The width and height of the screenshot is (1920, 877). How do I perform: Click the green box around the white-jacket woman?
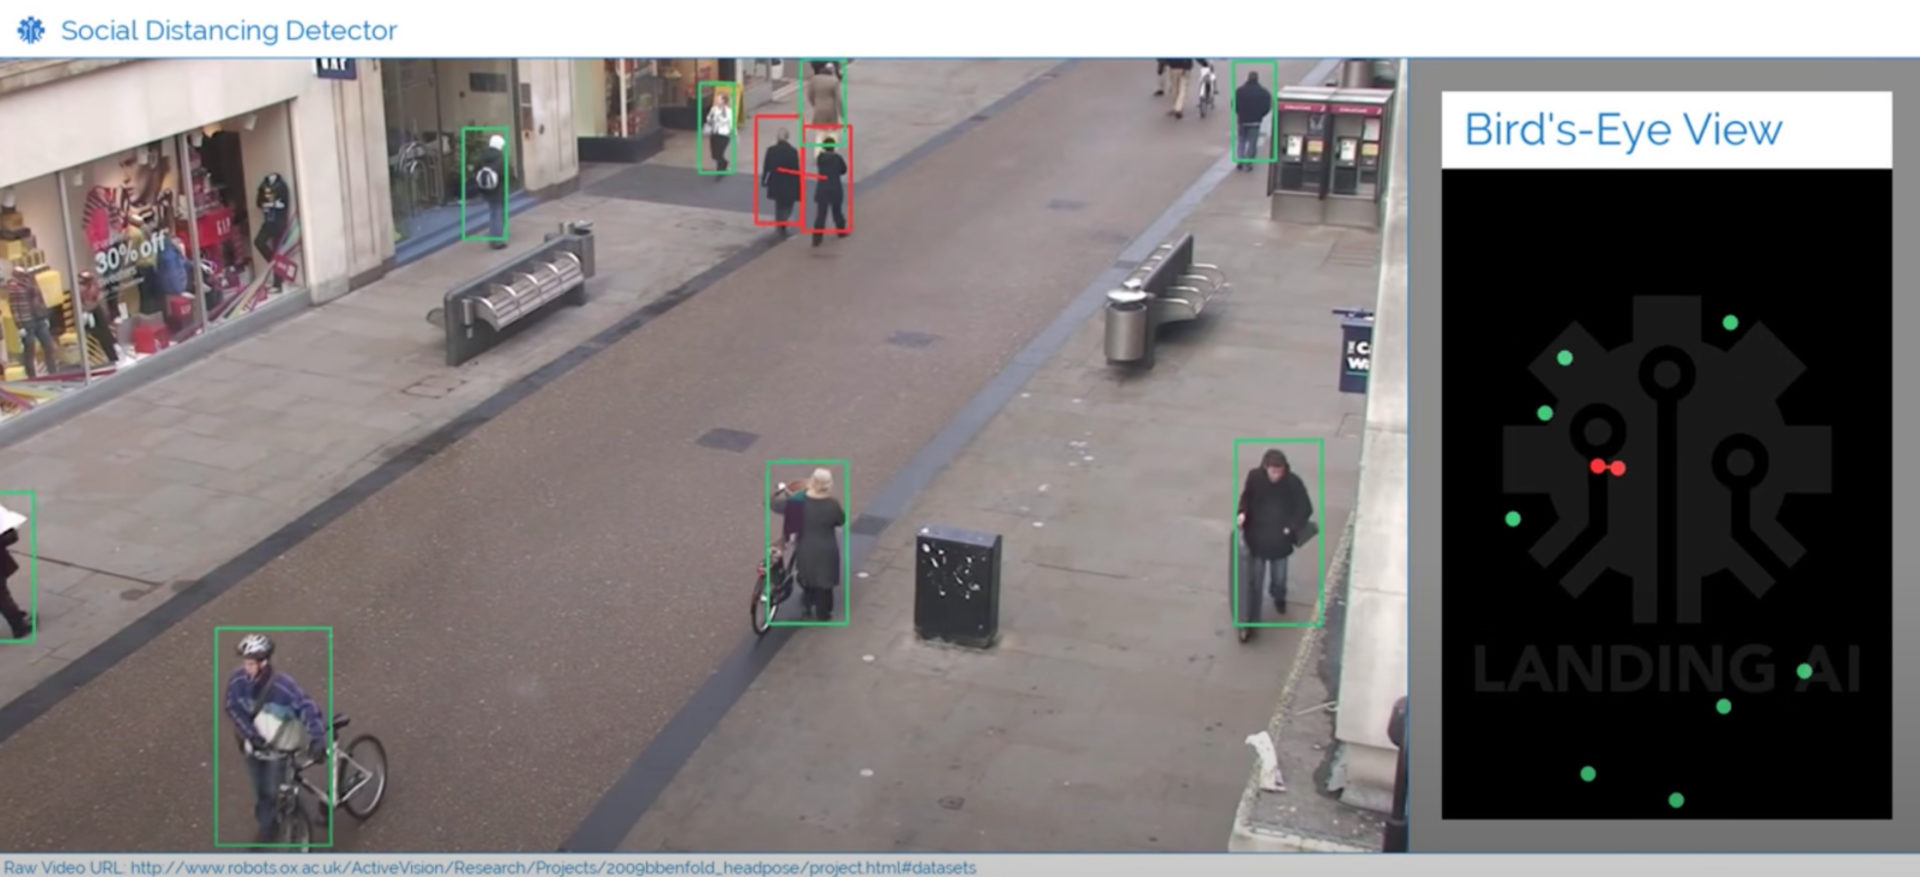[718, 128]
